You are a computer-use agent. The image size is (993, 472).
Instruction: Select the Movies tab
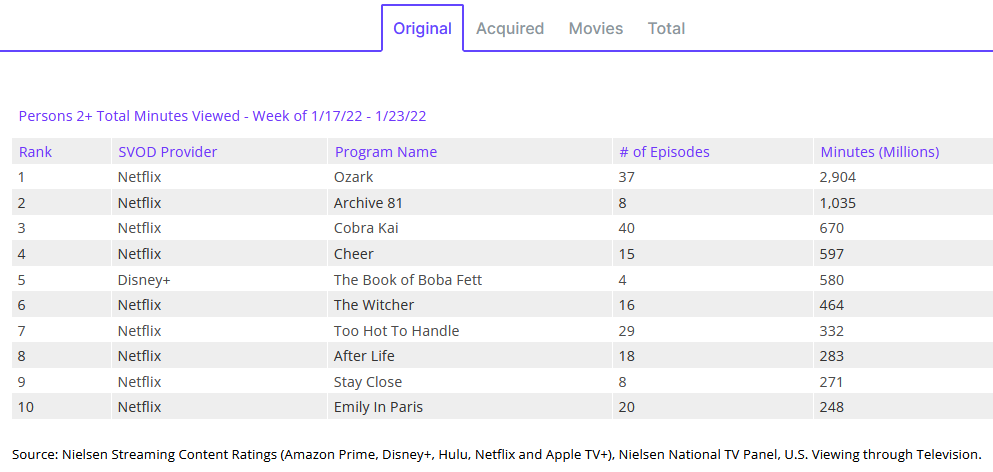596,28
